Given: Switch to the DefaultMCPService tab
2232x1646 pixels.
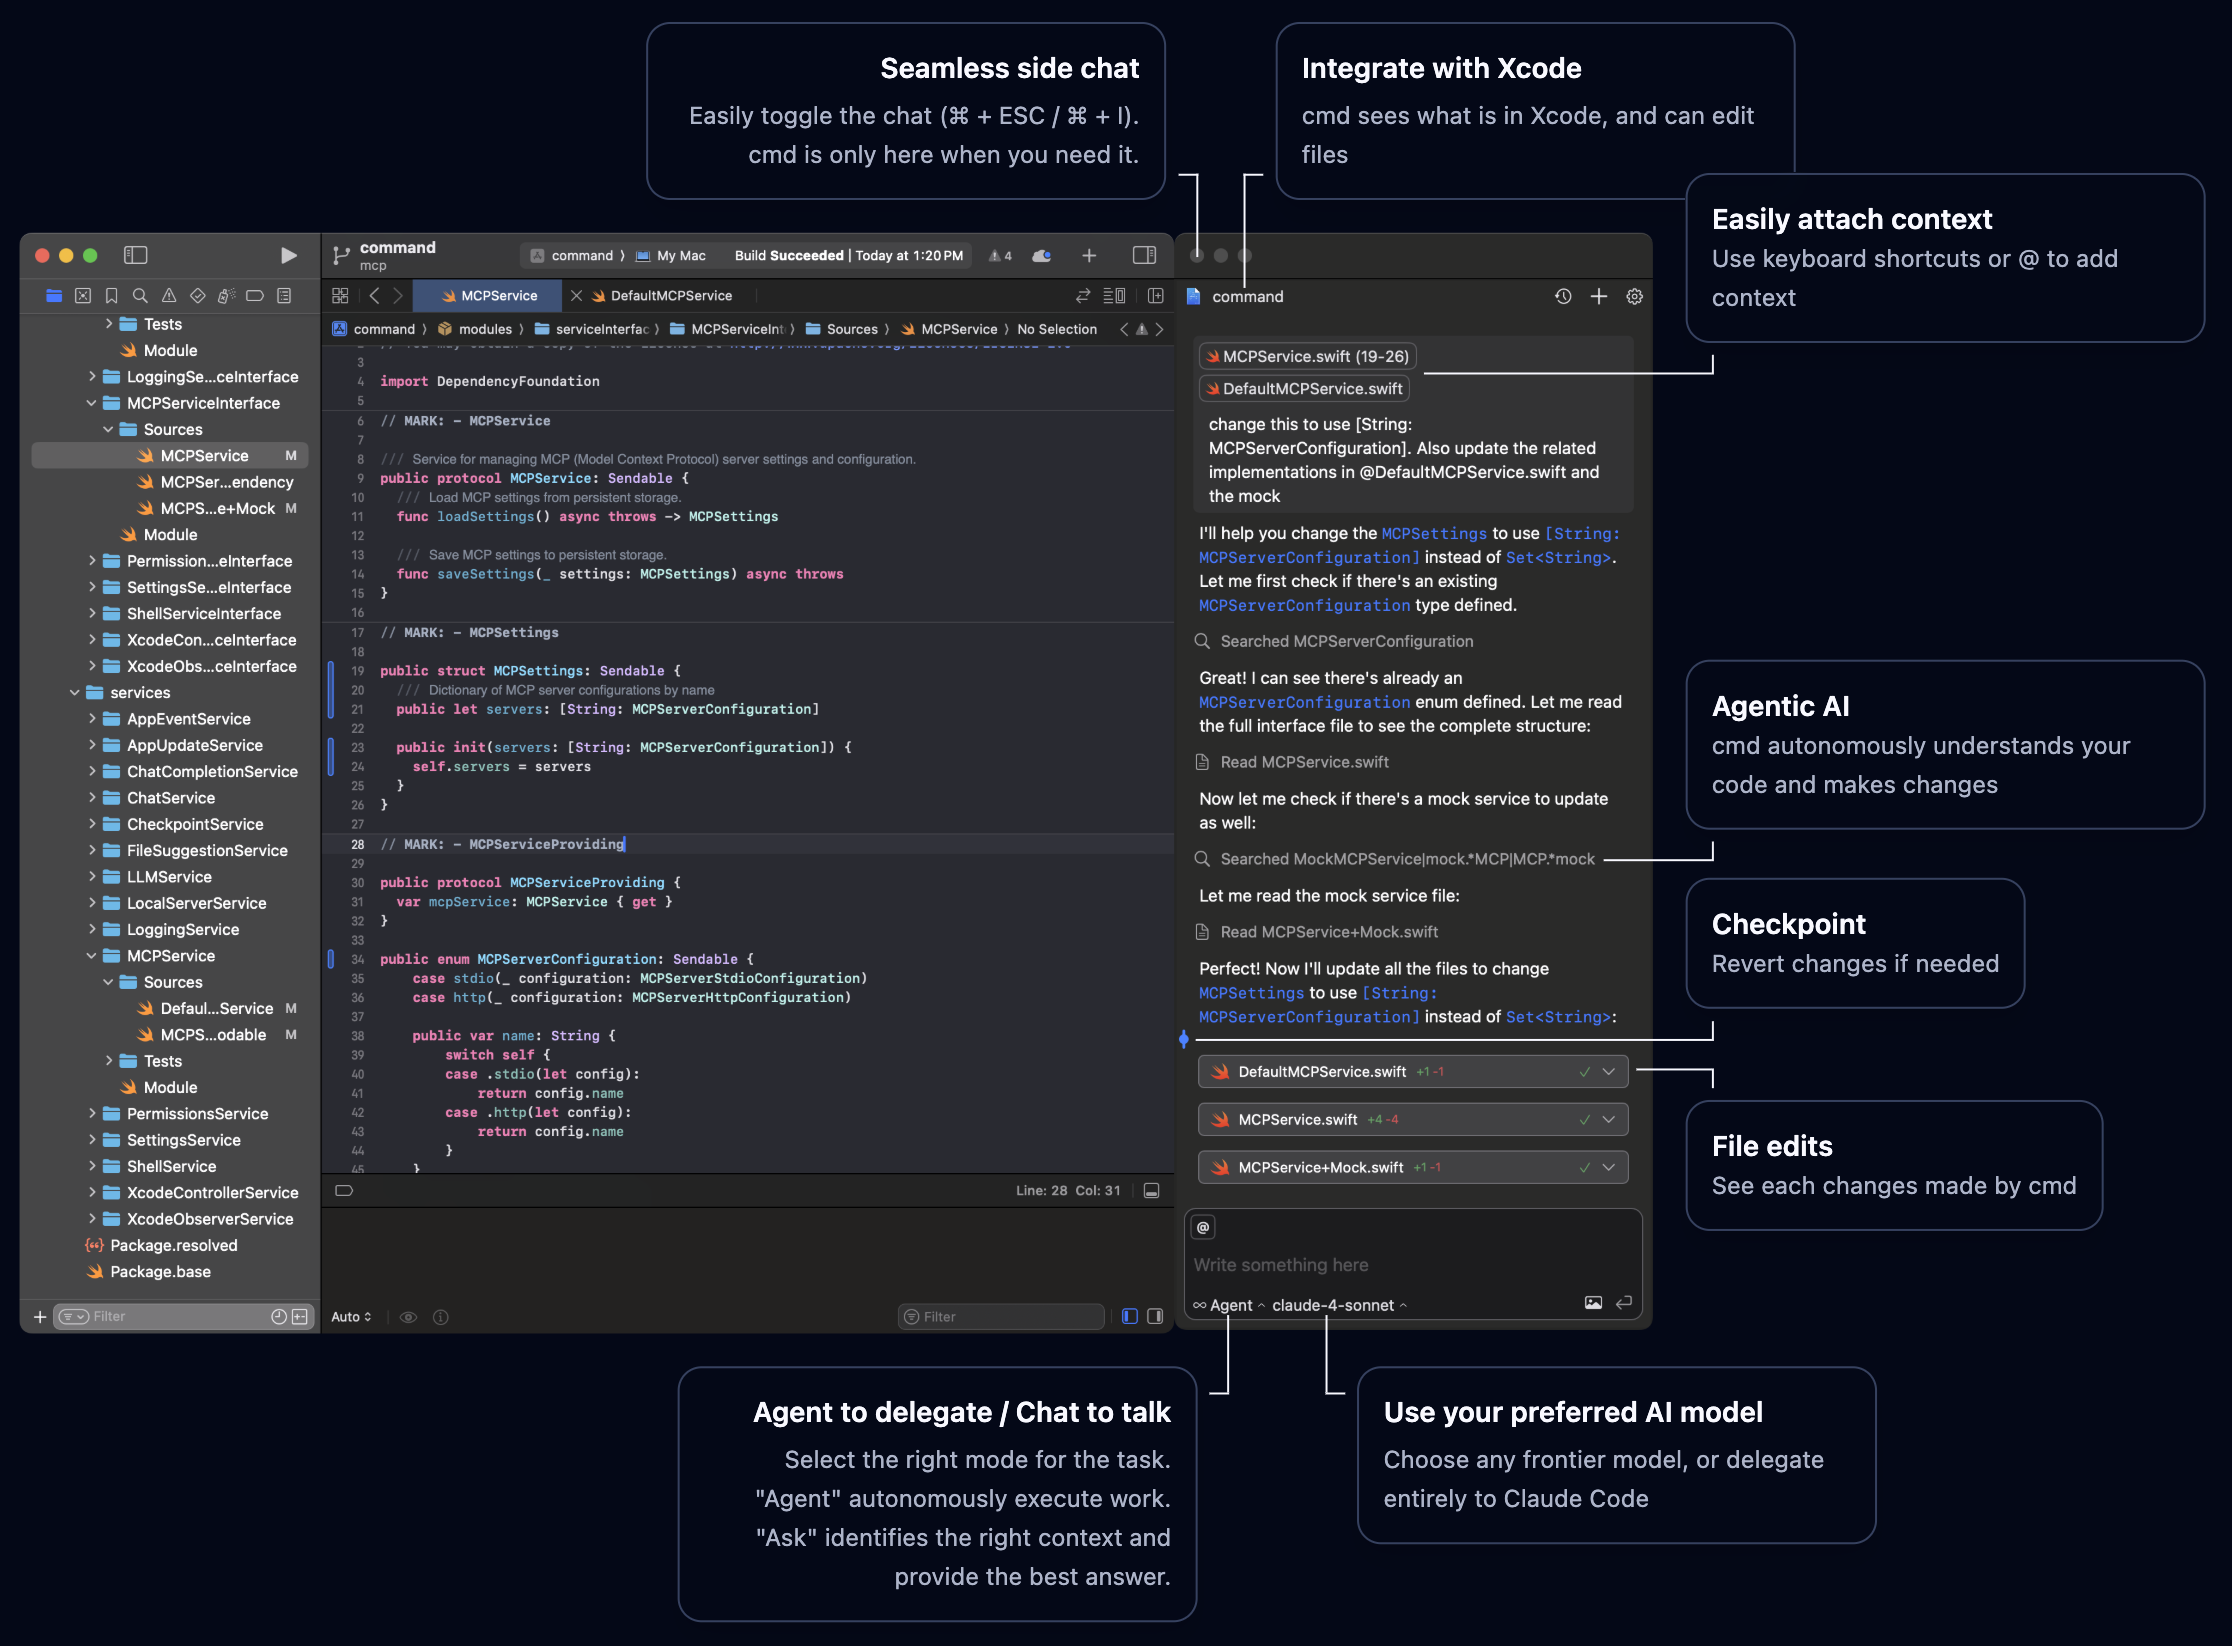Looking at the screenshot, I should pyautogui.click(x=671, y=296).
